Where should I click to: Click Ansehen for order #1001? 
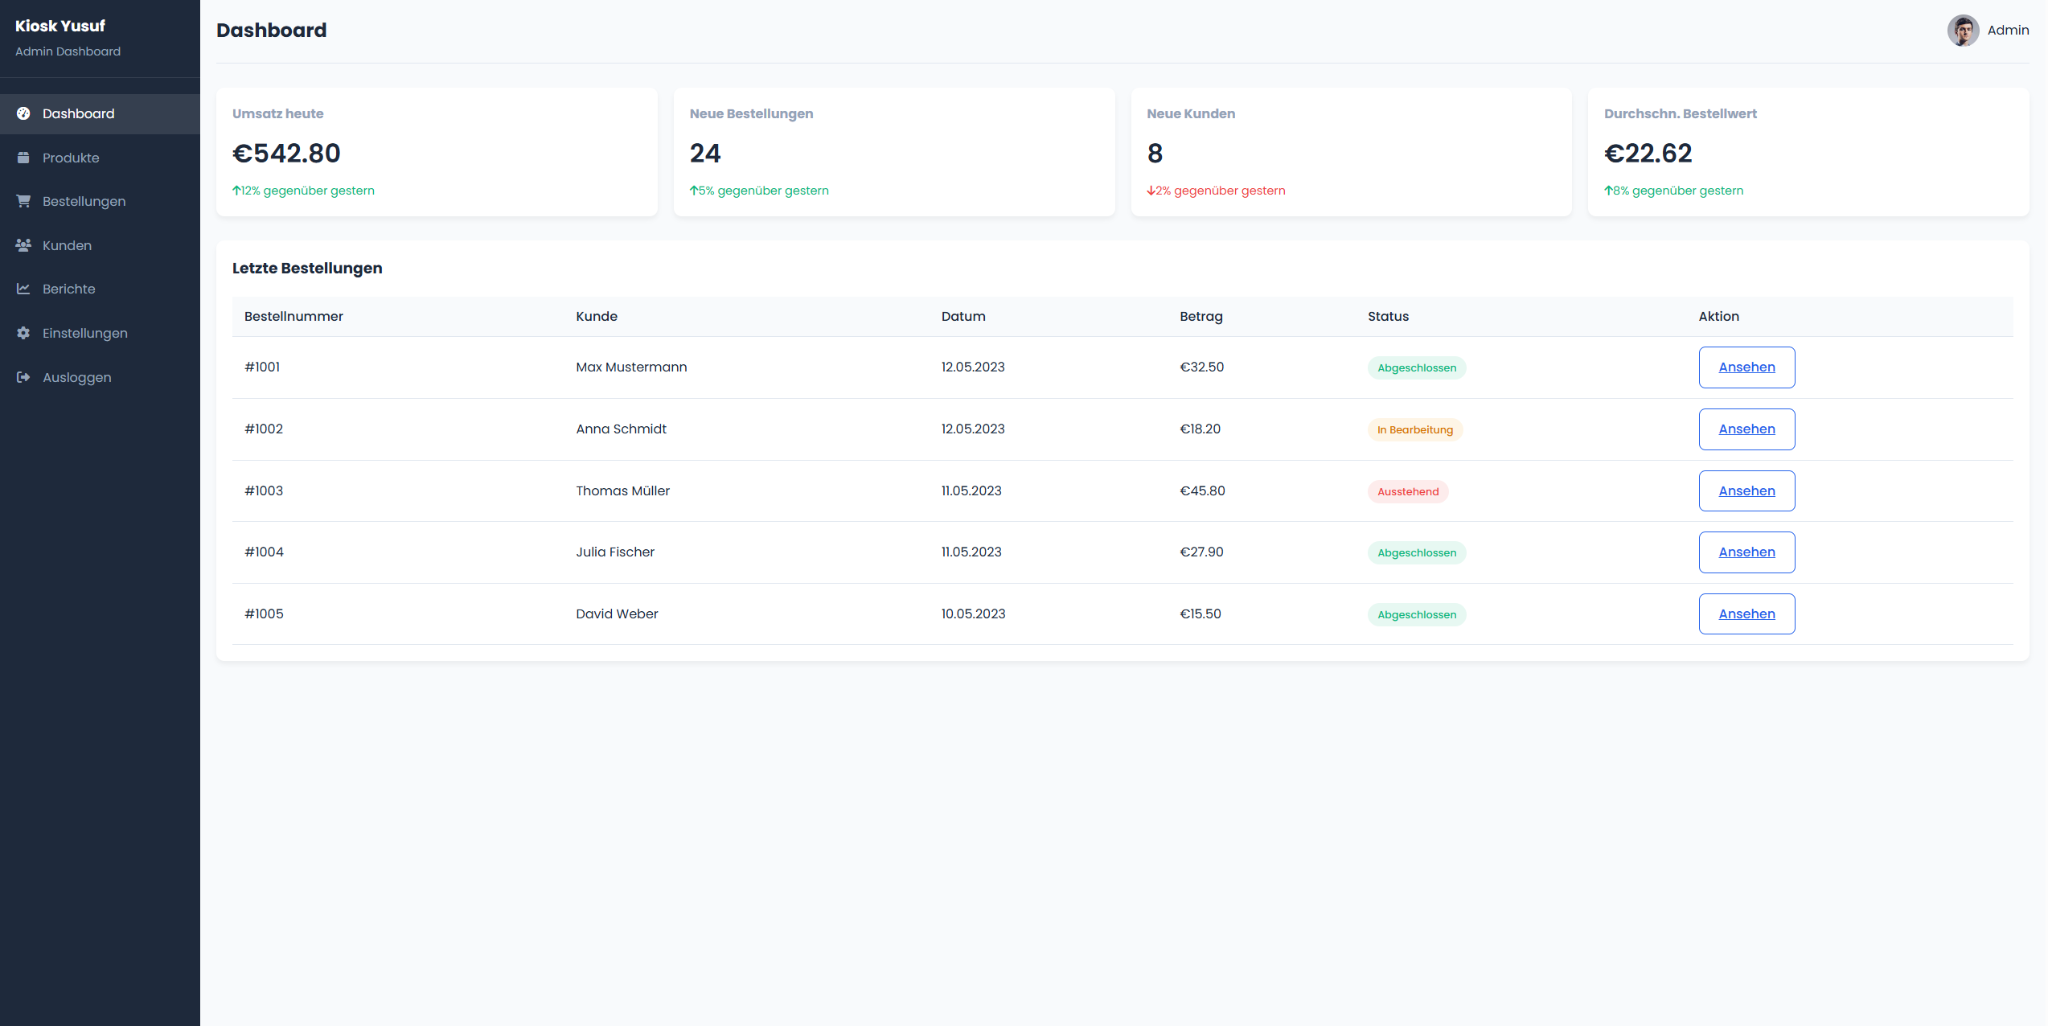[1746, 367]
